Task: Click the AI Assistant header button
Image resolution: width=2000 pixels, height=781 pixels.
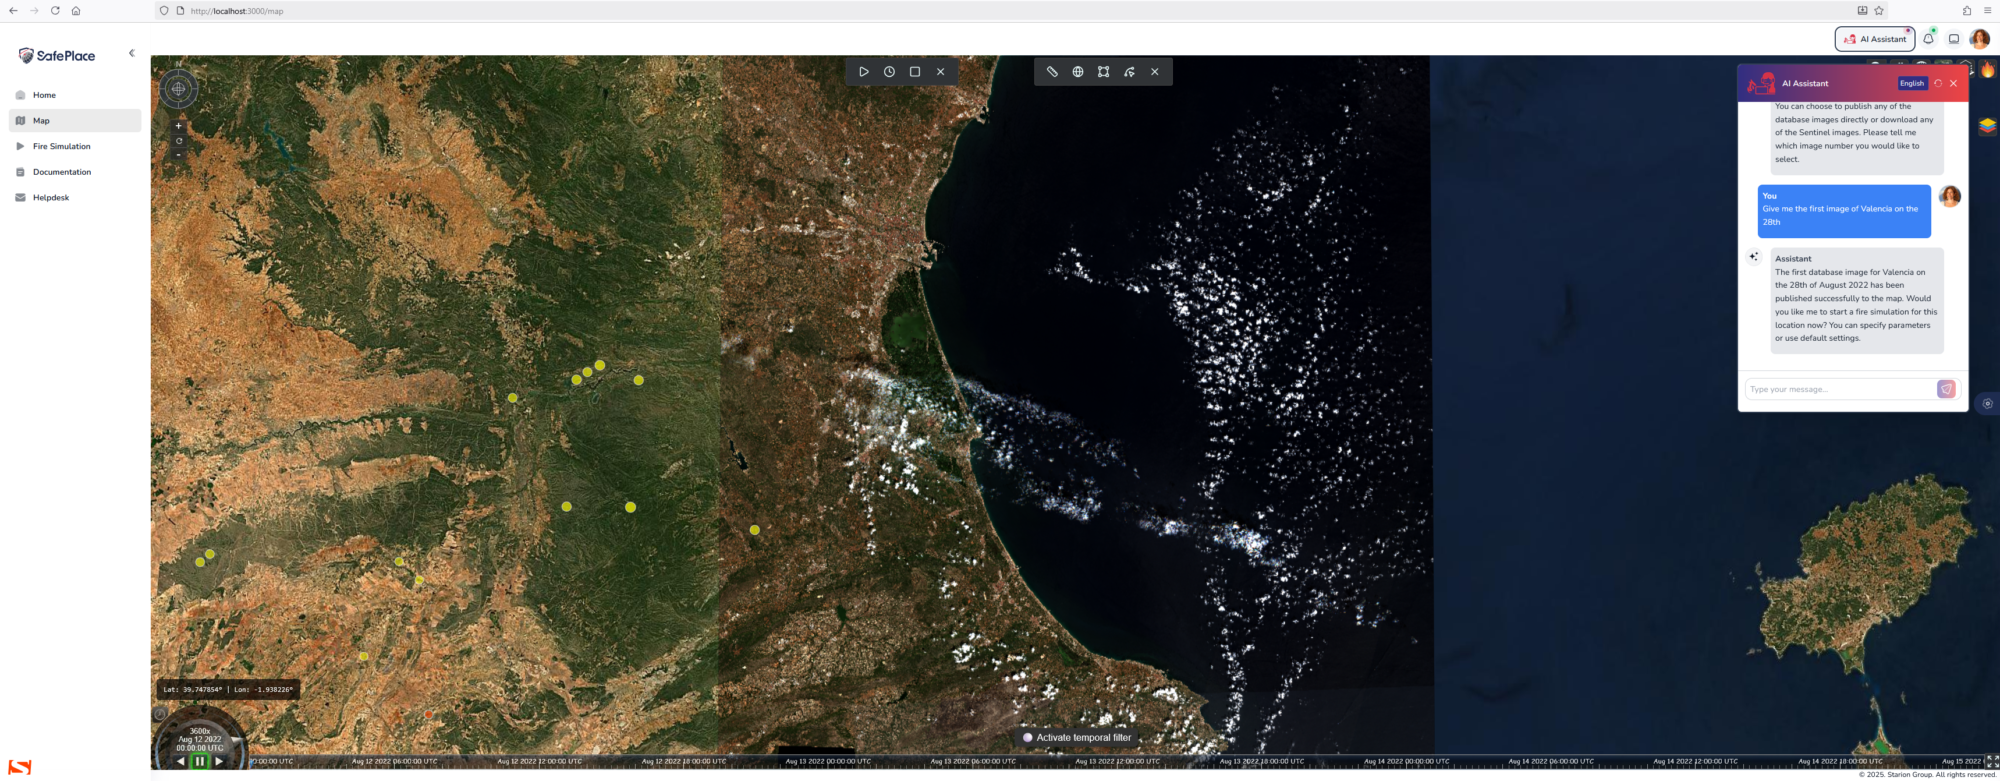Action: (x=1874, y=39)
